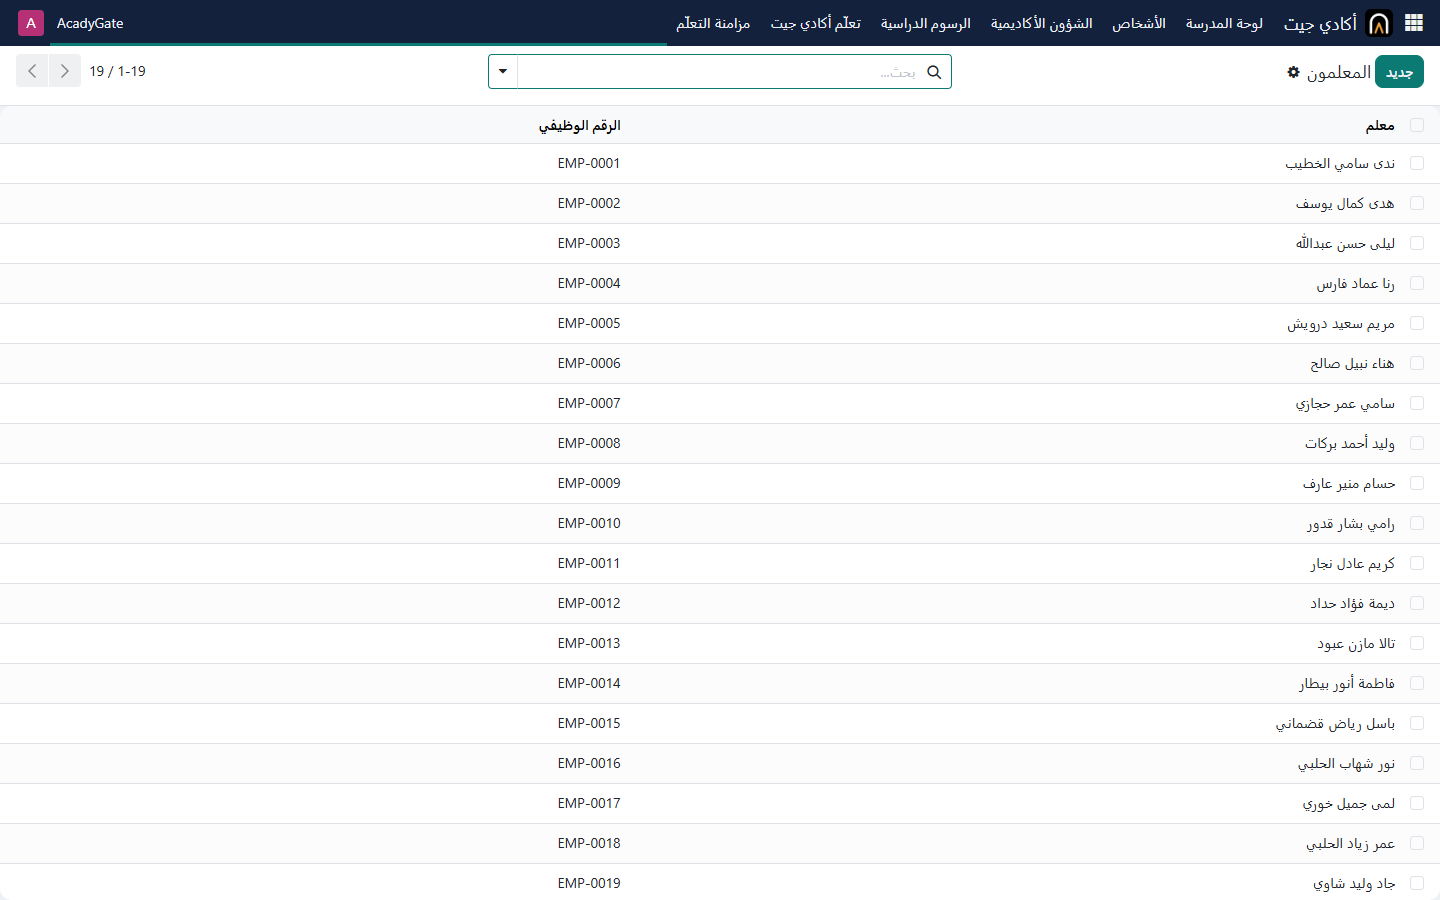
Task: Open the تعلّم أكادي جيت menu
Action: pyautogui.click(x=815, y=23)
